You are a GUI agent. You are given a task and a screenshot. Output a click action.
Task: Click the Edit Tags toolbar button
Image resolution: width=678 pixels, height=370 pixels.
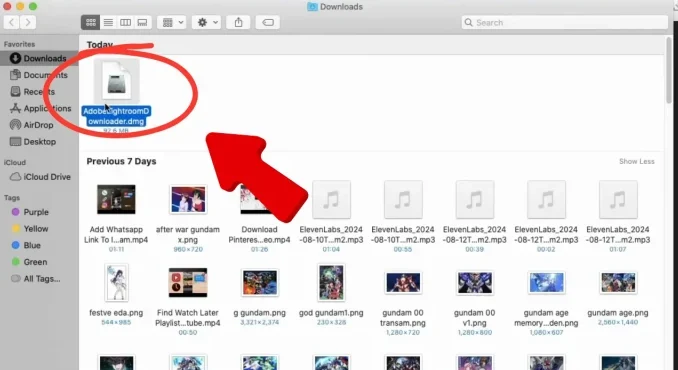point(268,22)
